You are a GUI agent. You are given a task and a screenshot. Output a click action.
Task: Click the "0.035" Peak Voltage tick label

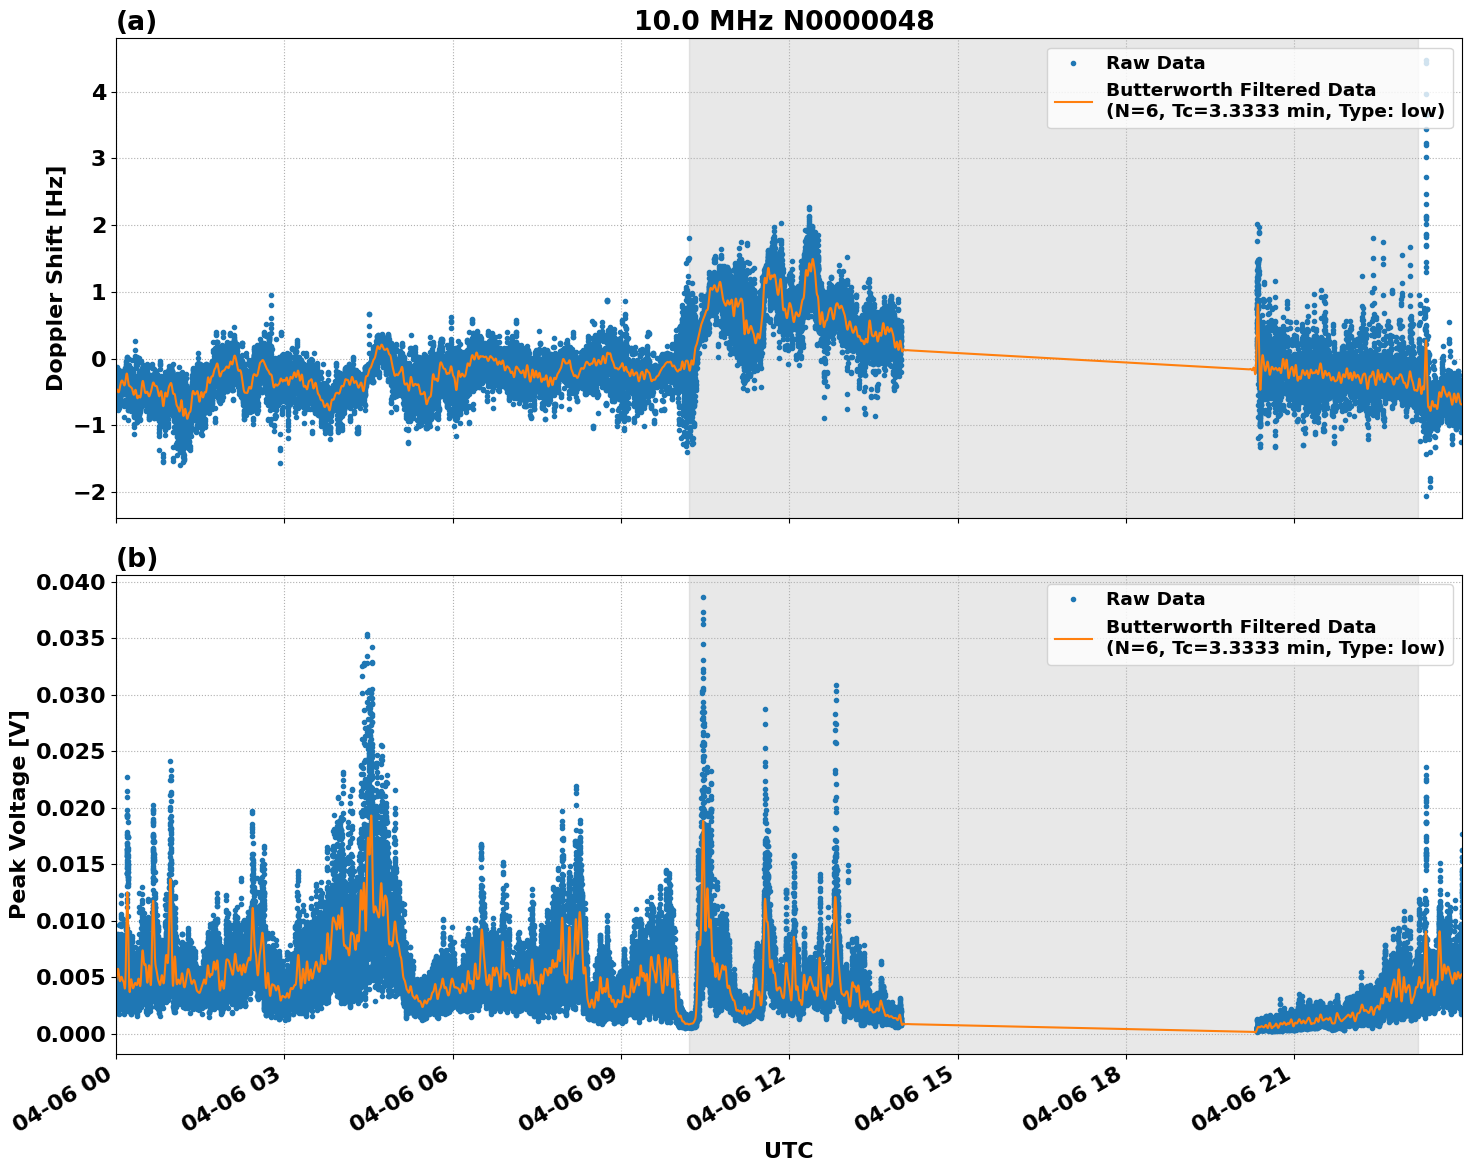70,638
